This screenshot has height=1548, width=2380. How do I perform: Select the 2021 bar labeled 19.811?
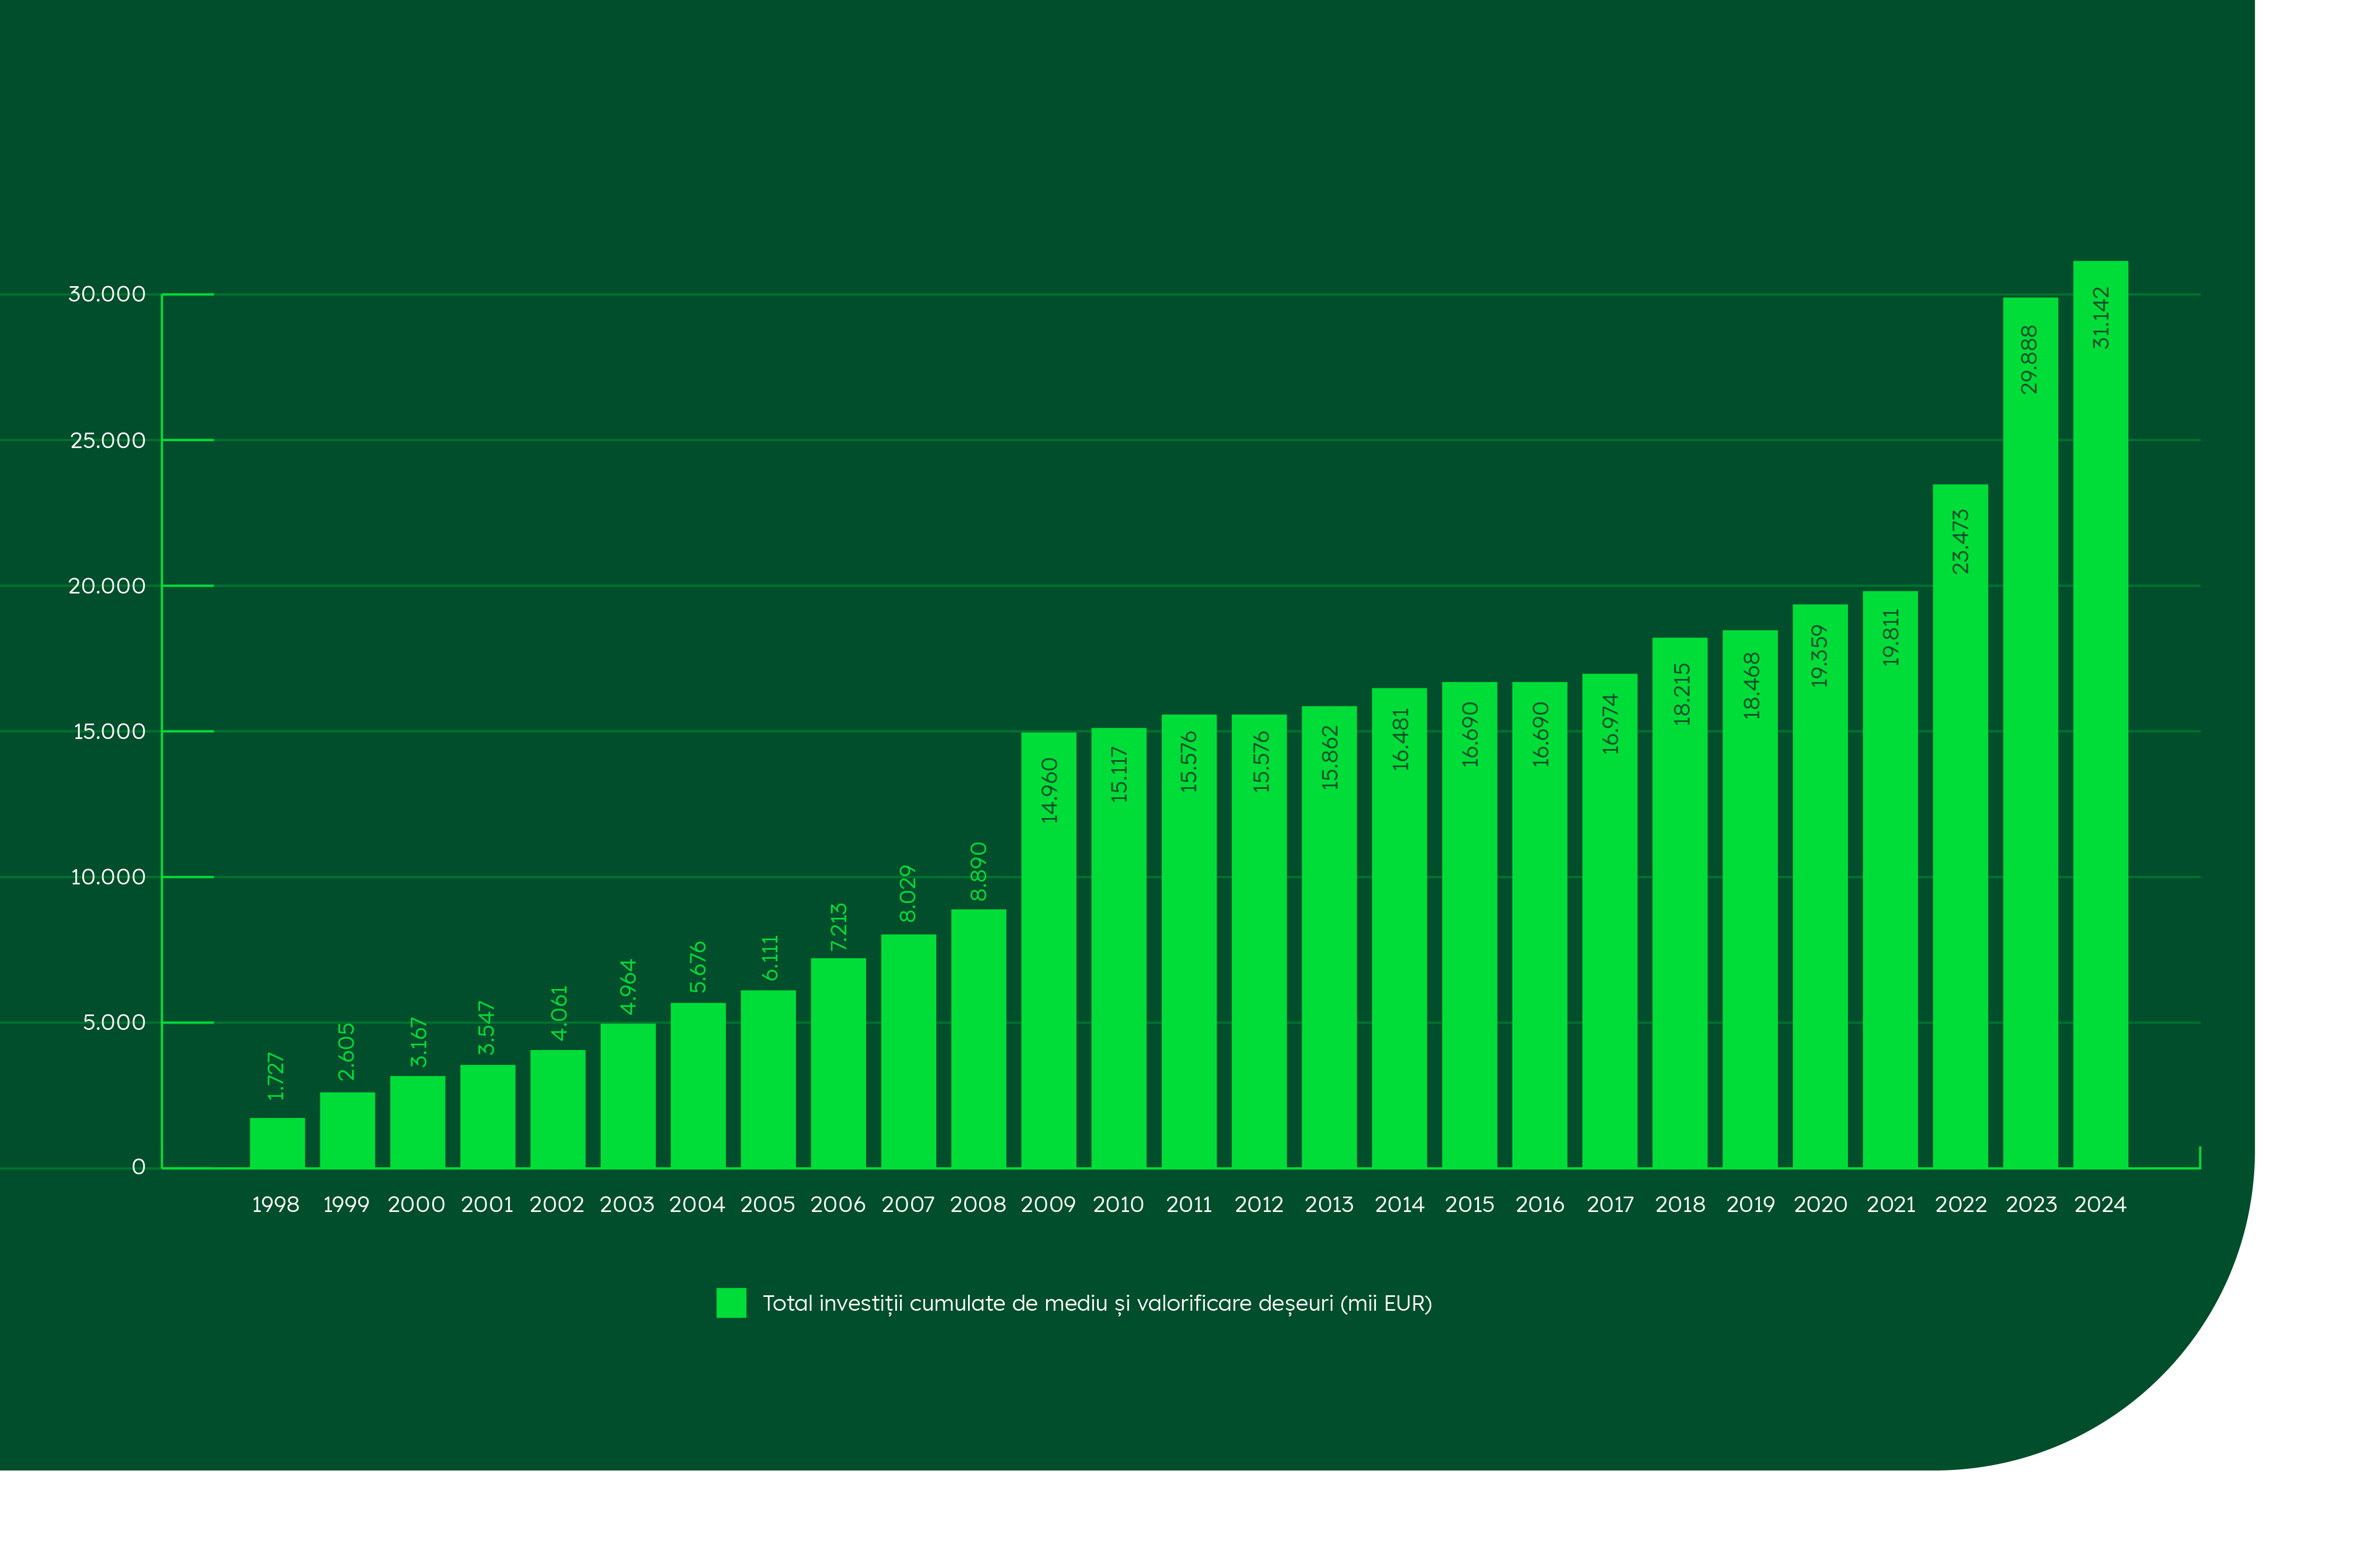1890,879
